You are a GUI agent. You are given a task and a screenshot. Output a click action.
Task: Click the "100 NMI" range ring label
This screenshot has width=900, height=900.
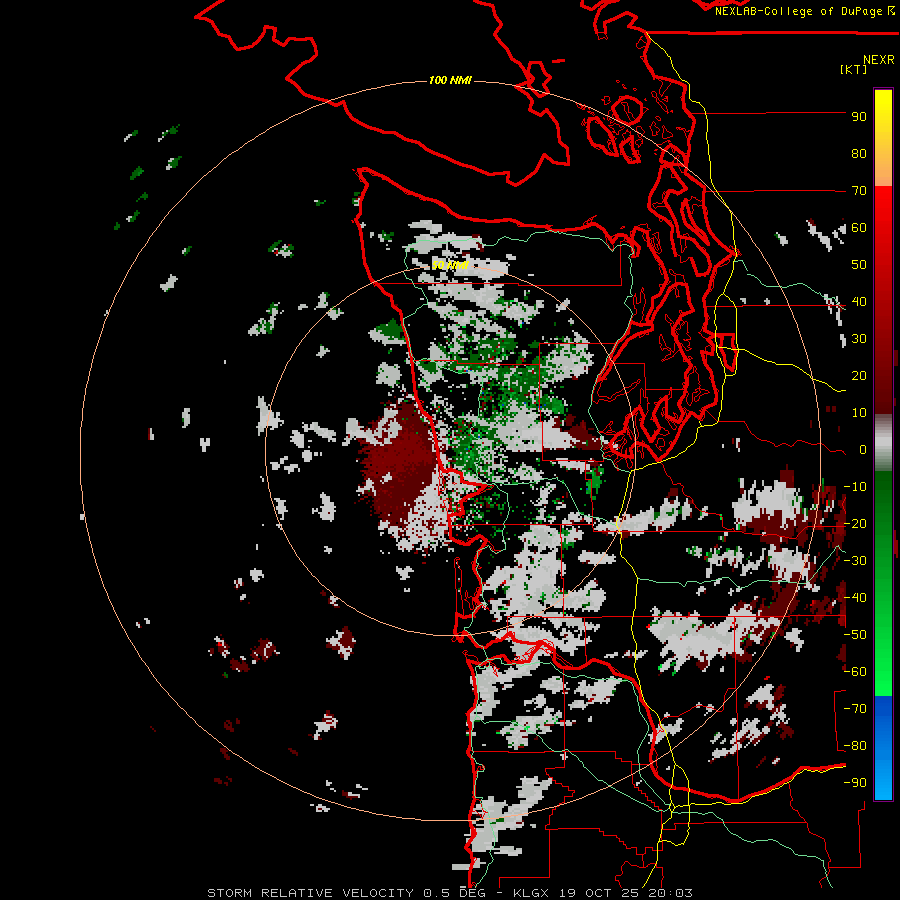450,80
